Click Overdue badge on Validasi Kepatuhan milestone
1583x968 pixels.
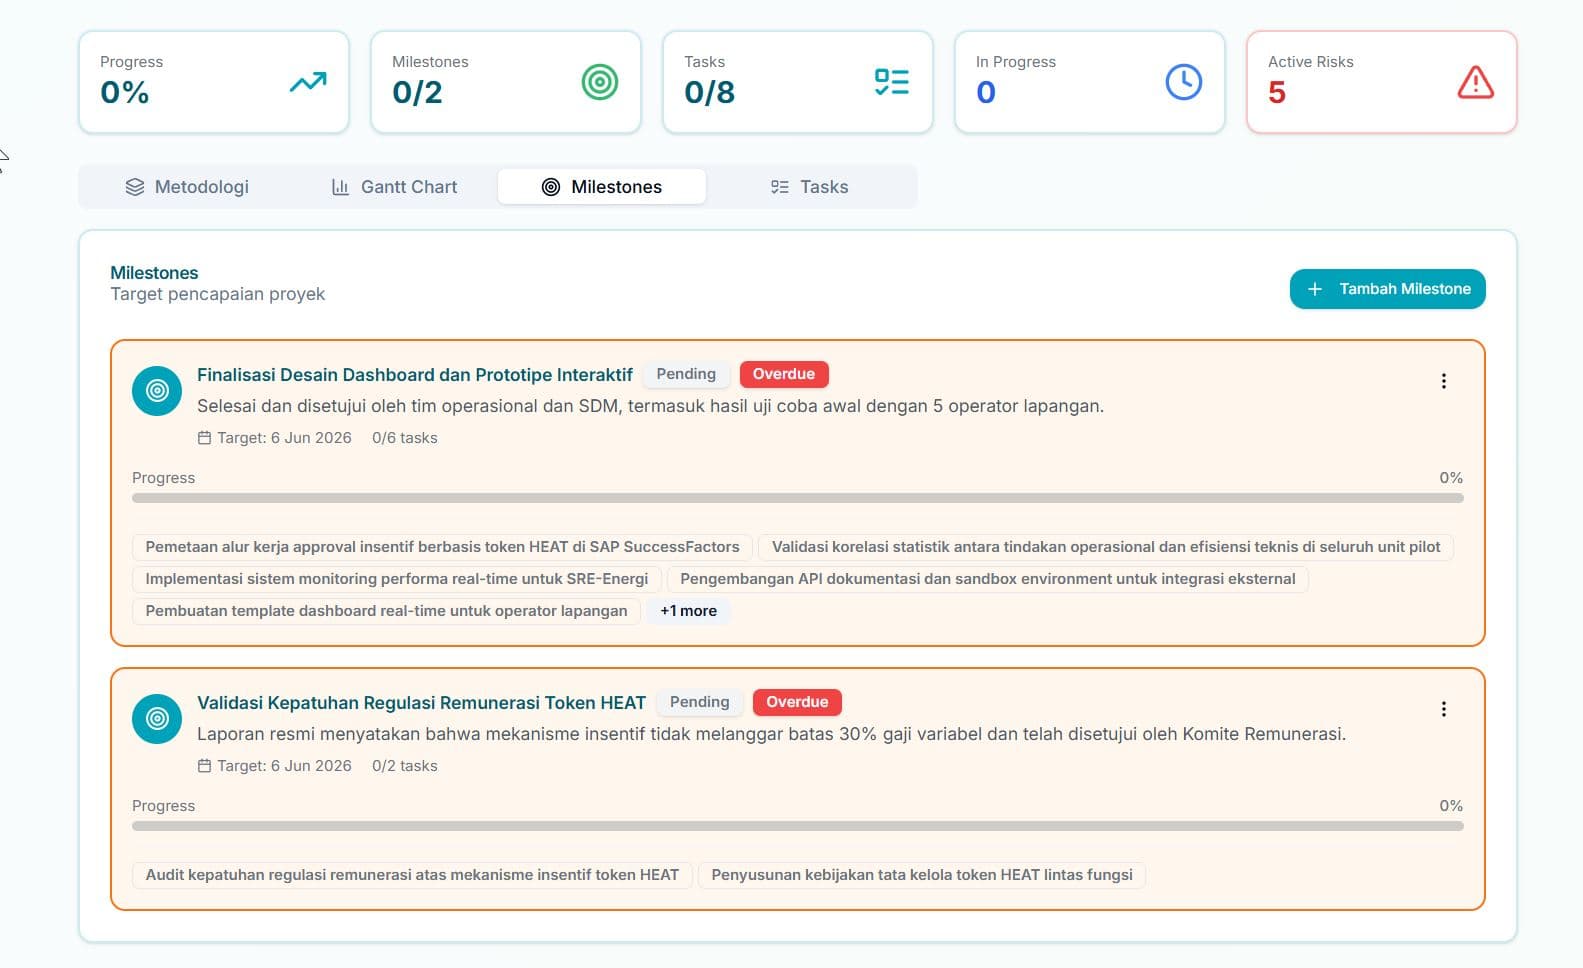click(797, 702)
